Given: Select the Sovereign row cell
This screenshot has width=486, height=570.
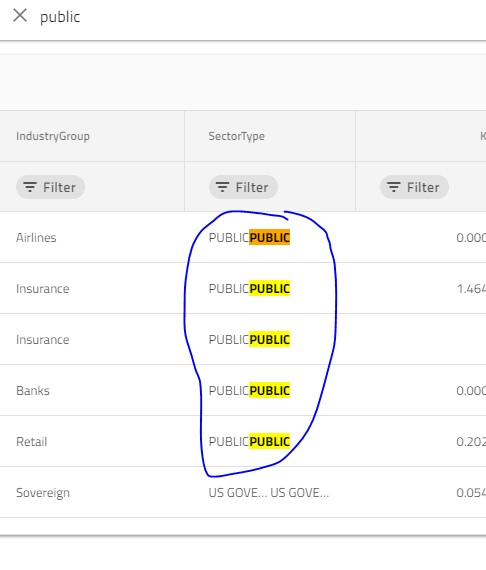Looking at the screenshot, I should tap(43, 493).
